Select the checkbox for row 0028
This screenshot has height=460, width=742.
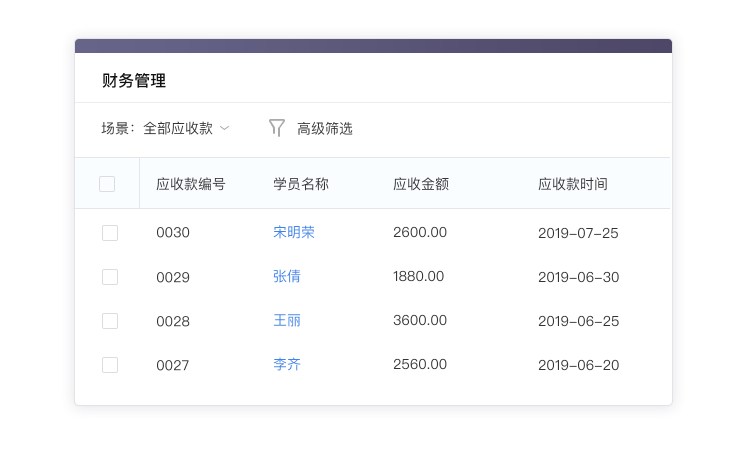110,321
